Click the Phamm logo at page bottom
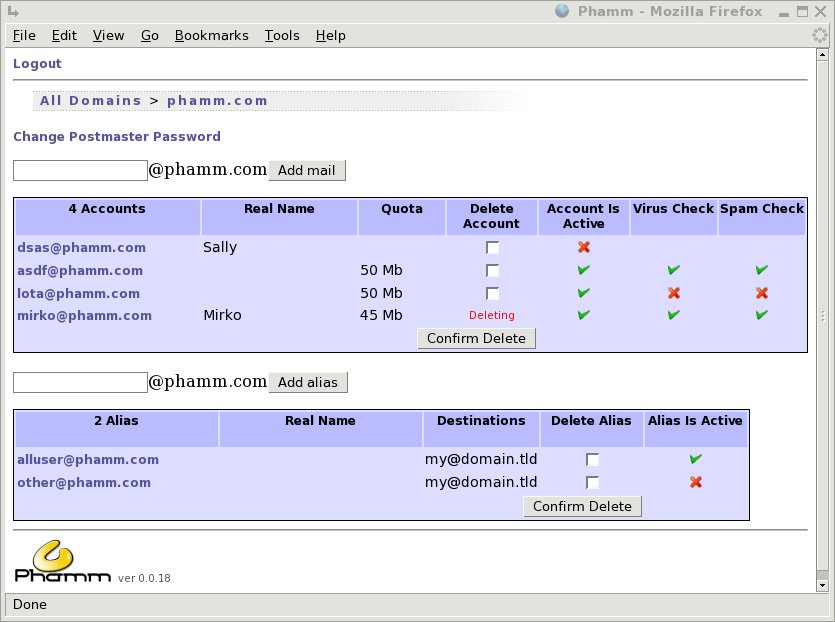The height and width of the screenshot is (622, 835). pyautogui.click(x=62, y=562)
